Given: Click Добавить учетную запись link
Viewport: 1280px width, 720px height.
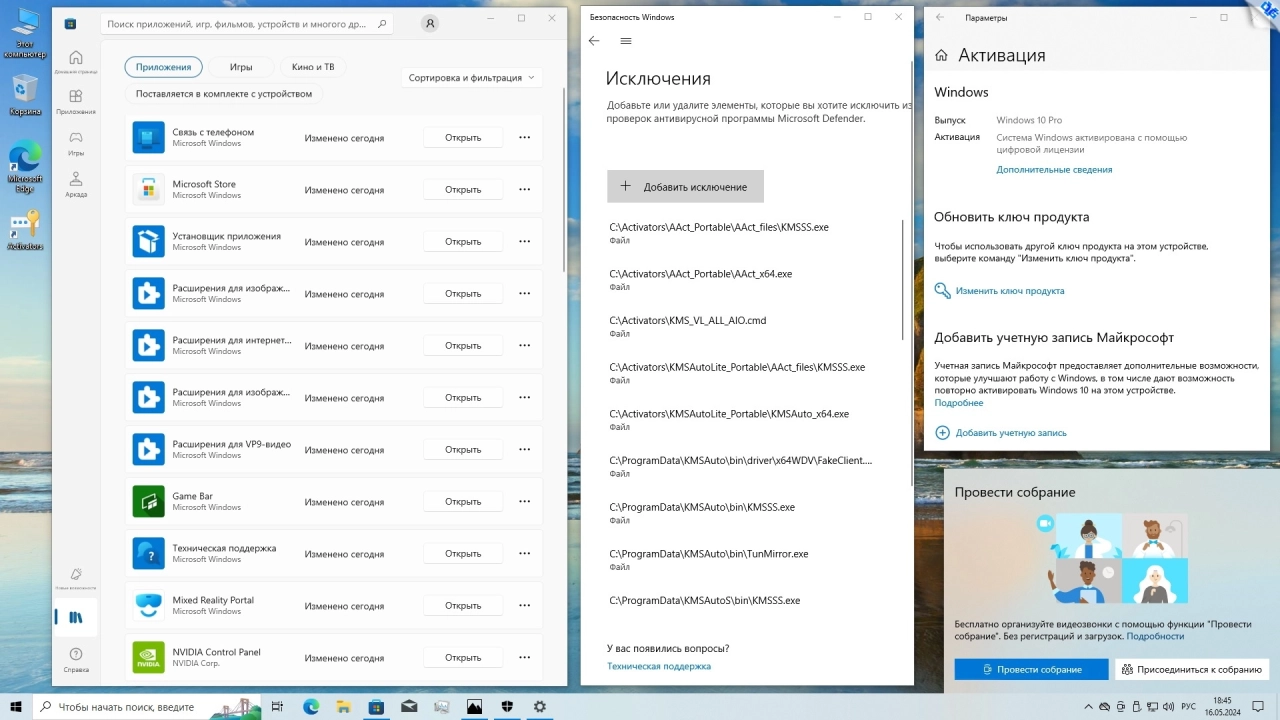Looking at the screenshot, I should (1011, 433).
